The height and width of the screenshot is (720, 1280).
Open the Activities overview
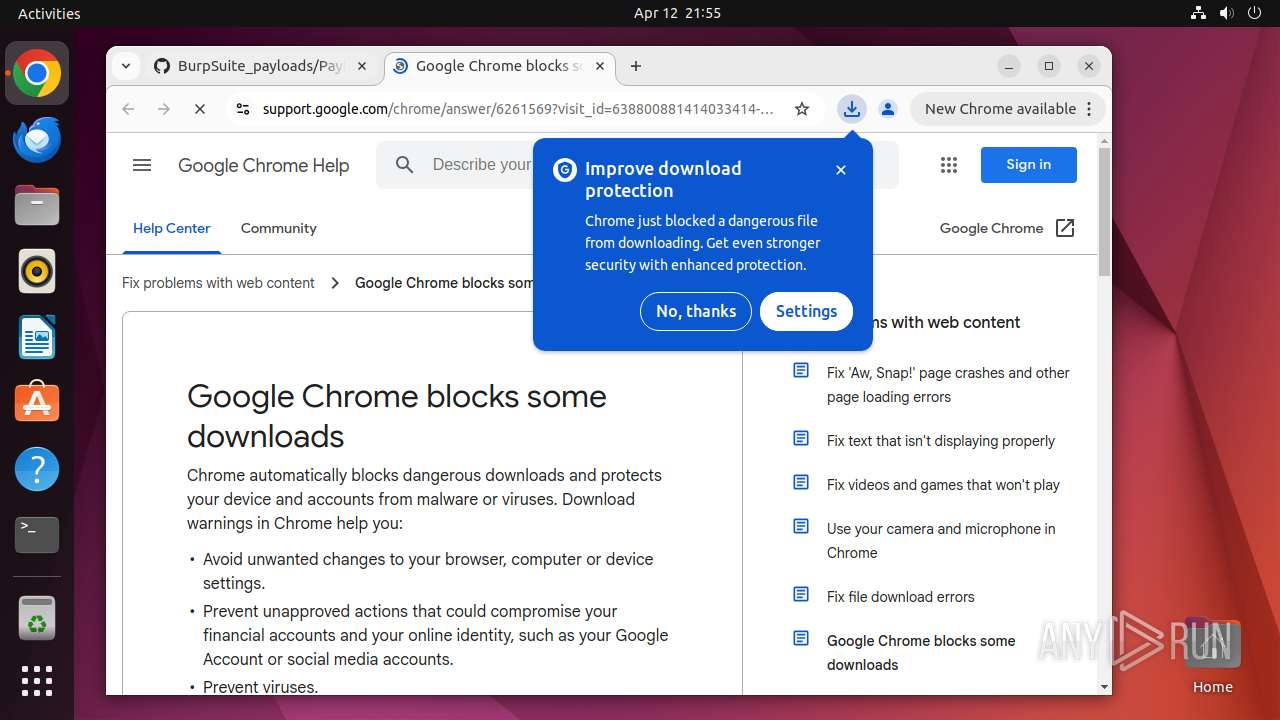(x=49, y=13)
